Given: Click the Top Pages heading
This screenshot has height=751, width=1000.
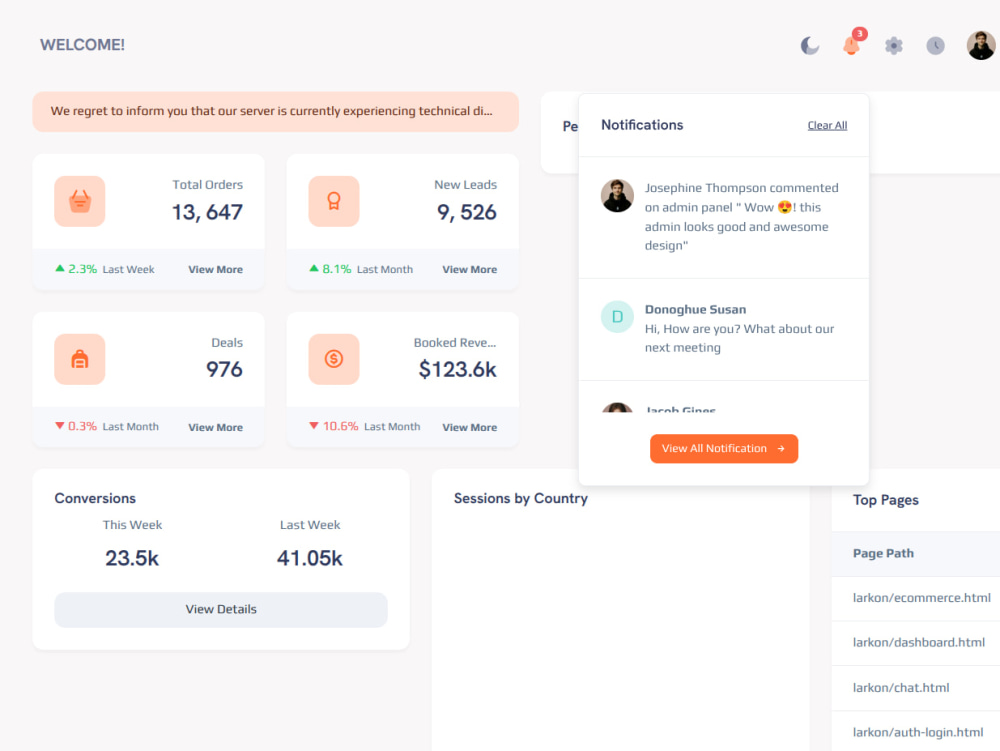Looking at the screenshot, I should coord(886,500).
